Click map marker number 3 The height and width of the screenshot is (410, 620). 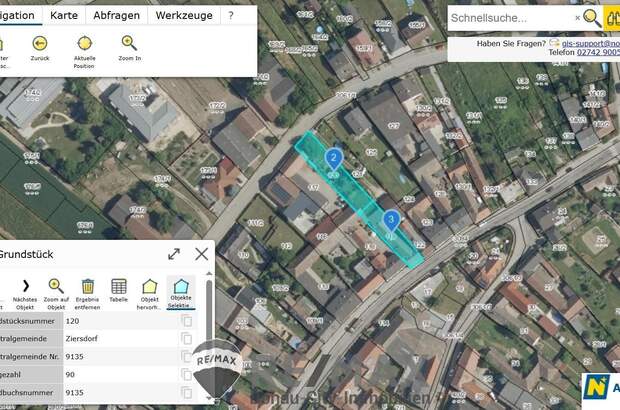pyautogui.click(x=391, y=220)
